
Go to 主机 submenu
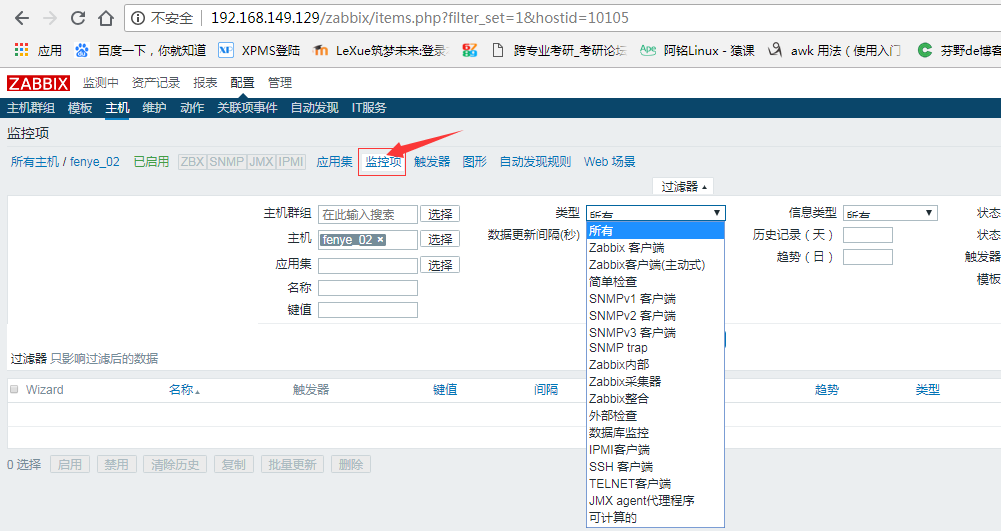coord(117,108)
